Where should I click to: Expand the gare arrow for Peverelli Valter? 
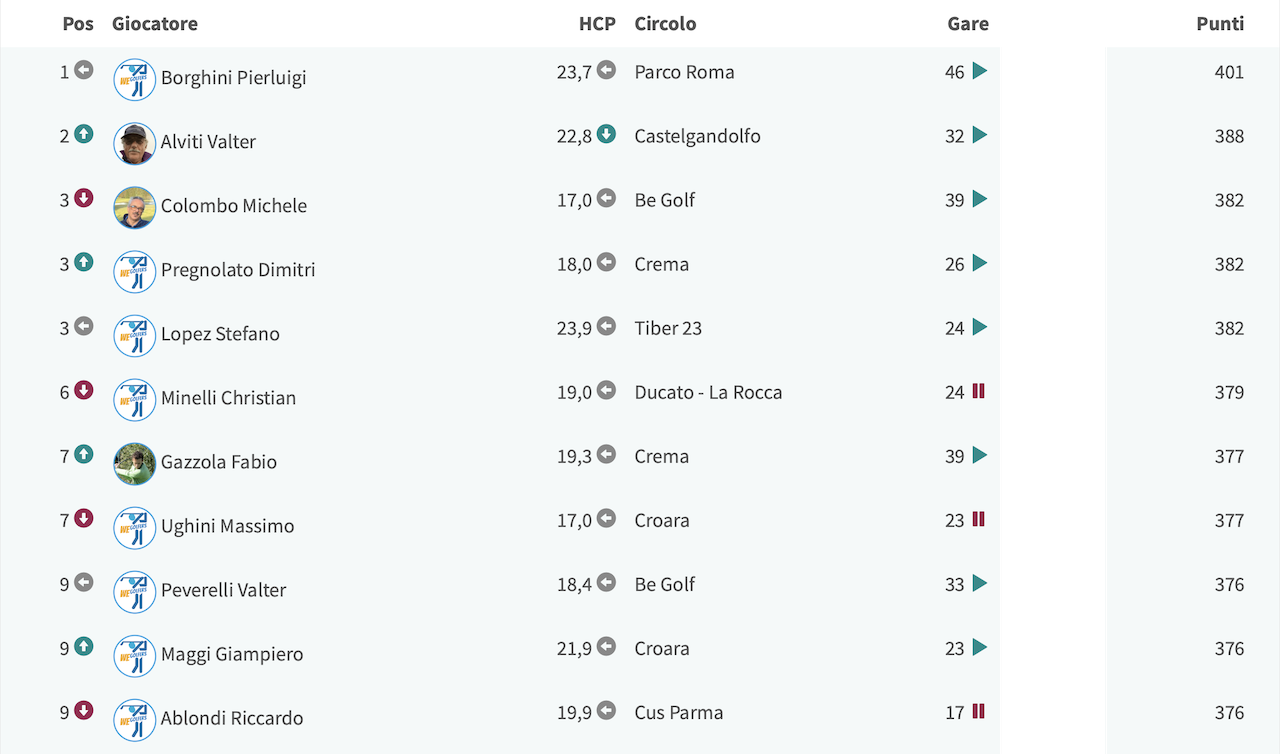point(980,583)
